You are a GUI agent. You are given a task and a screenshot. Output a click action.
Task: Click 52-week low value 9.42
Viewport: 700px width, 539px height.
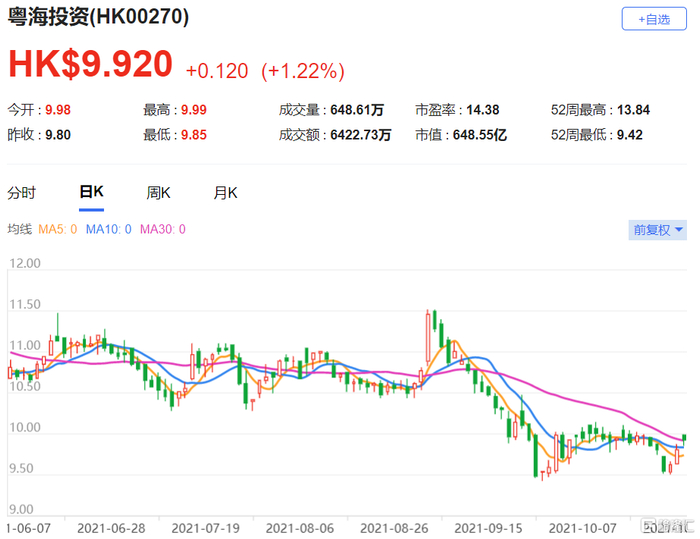tap(629, 135)
